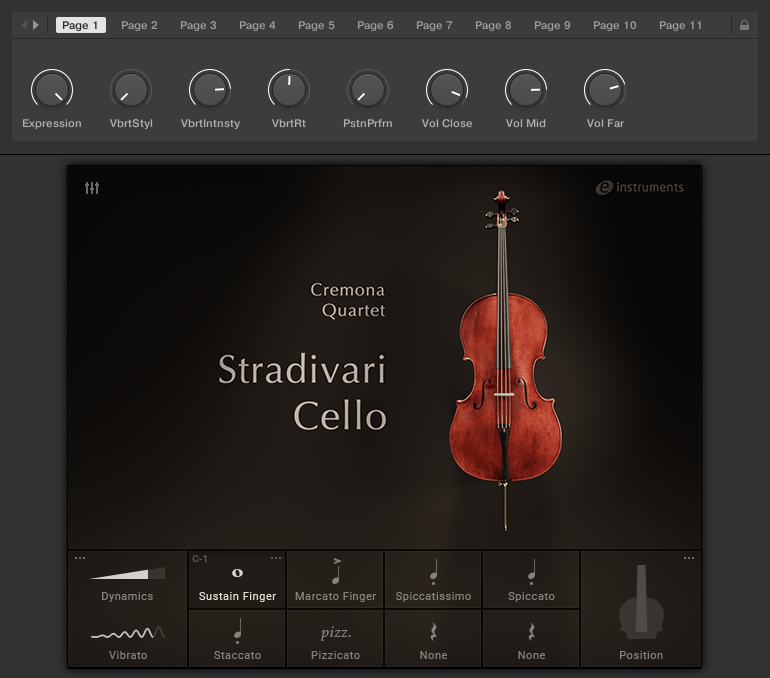Open Position panel options dots
The height and width of the screenshot is (678, 770).
[x=689, y=558]
